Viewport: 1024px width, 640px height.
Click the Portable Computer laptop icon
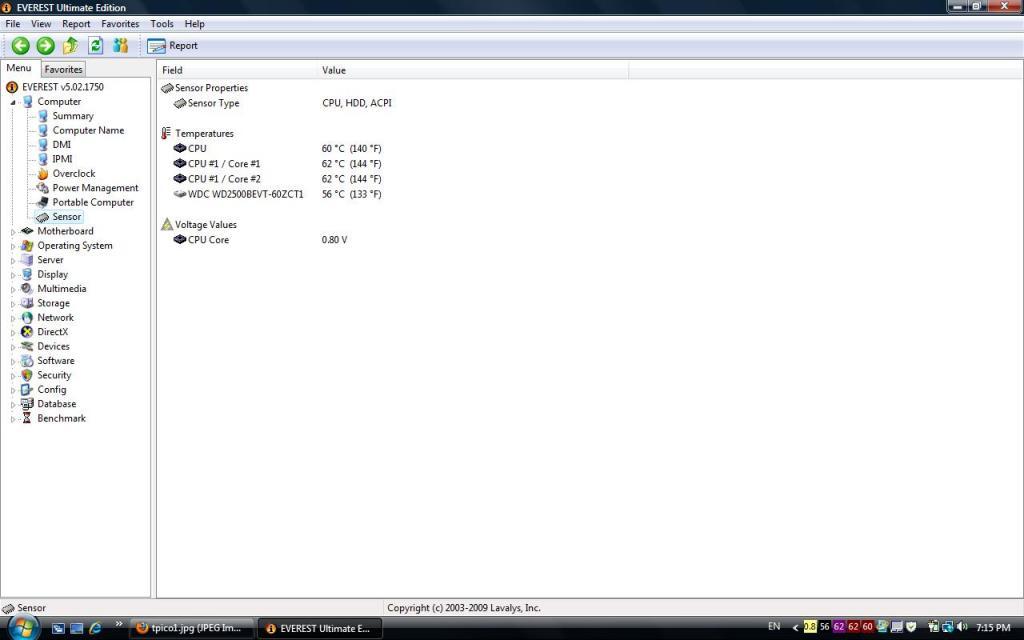42,202
